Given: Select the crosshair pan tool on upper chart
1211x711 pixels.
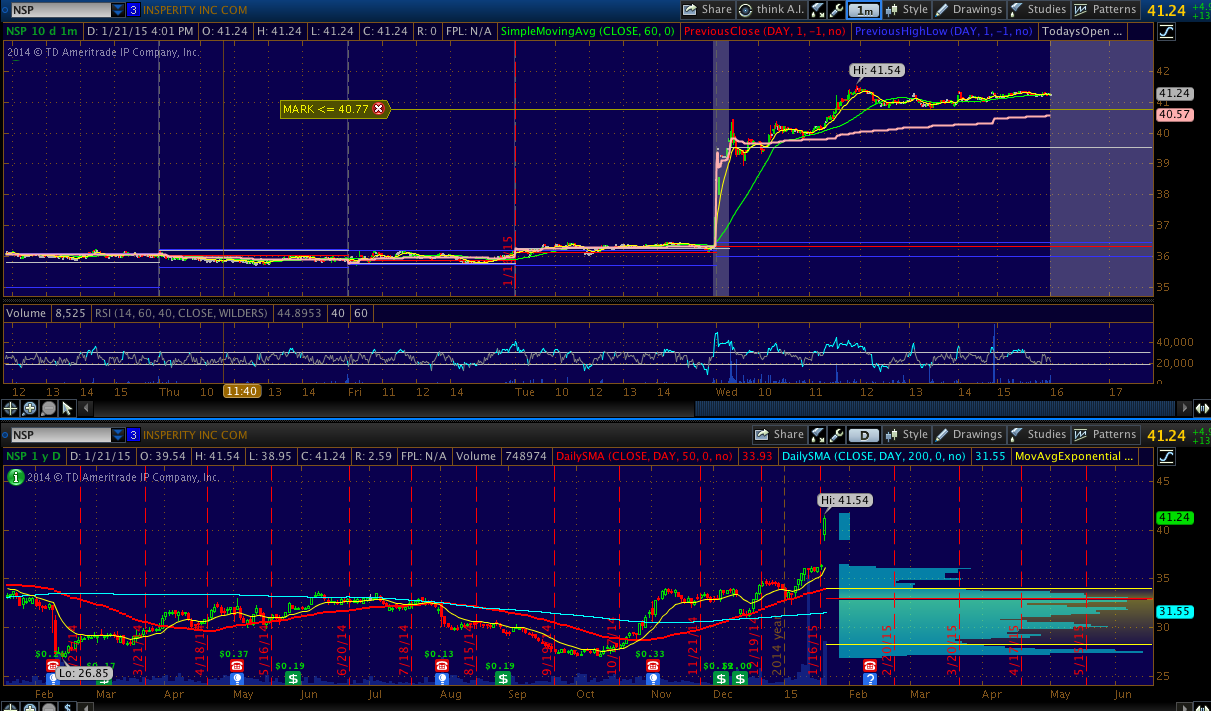Looking at the screenshot, I should click(x=11, y=408).
